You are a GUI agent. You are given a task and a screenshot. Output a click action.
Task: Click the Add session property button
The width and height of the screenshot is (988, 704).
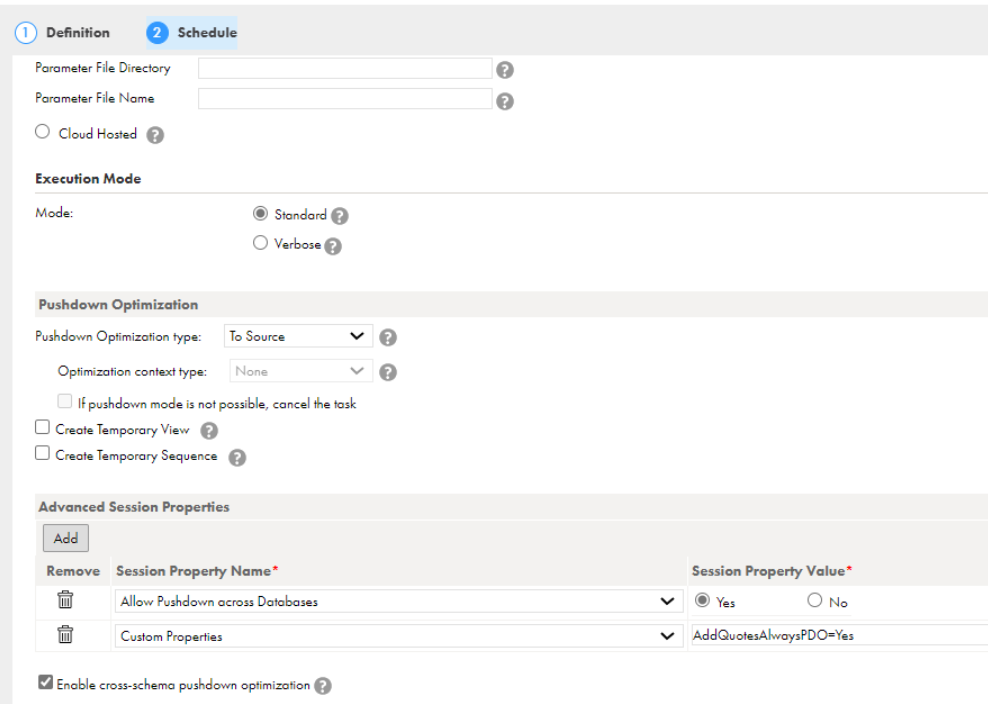point(66,538)
